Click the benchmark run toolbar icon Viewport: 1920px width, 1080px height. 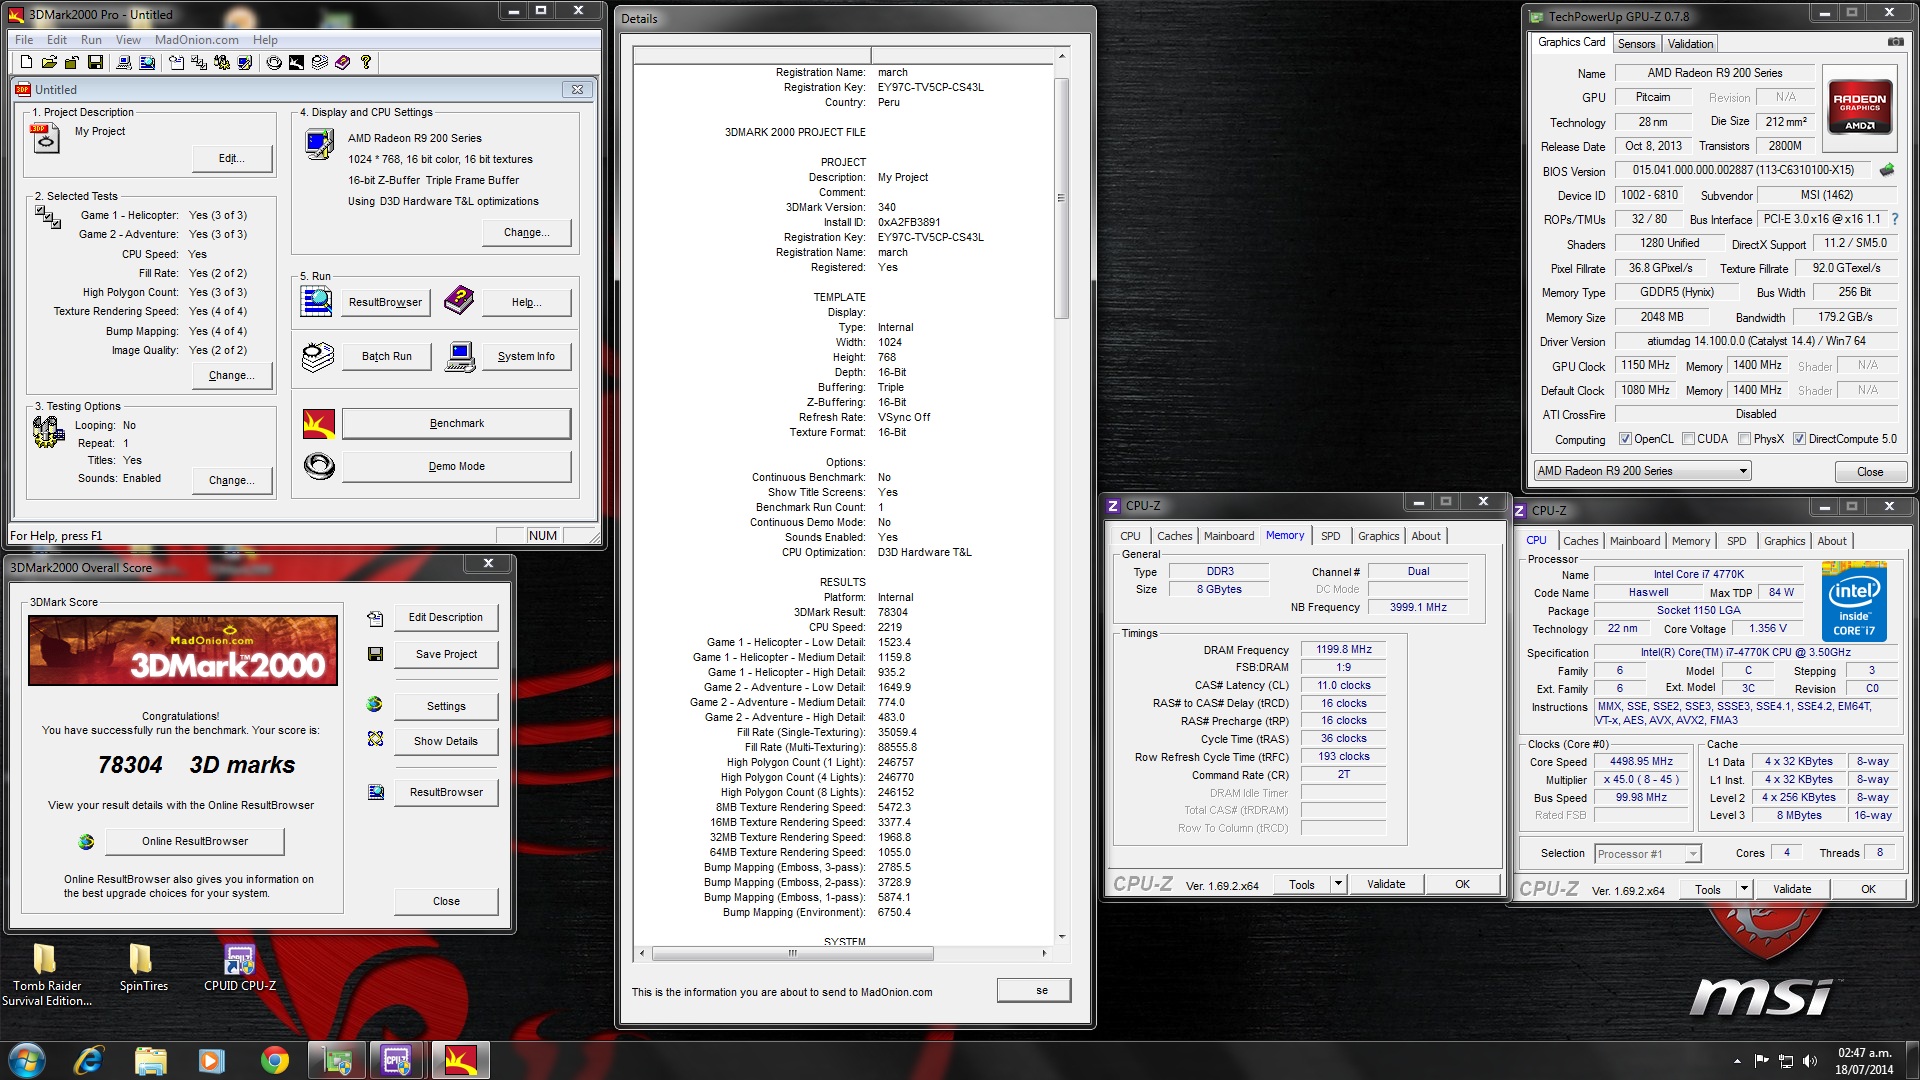tap(296, 62)
